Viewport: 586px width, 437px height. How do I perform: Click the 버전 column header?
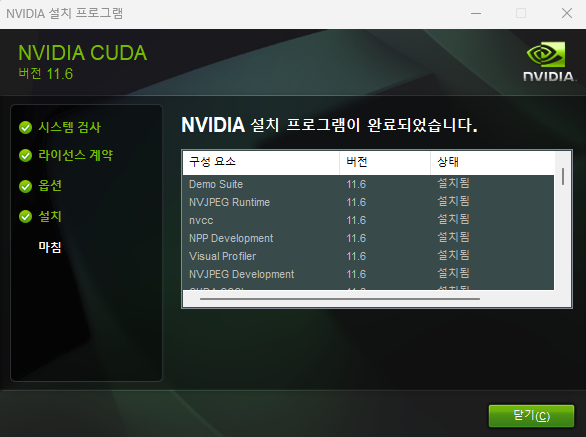pyautogui.click(x=385, y=162)
